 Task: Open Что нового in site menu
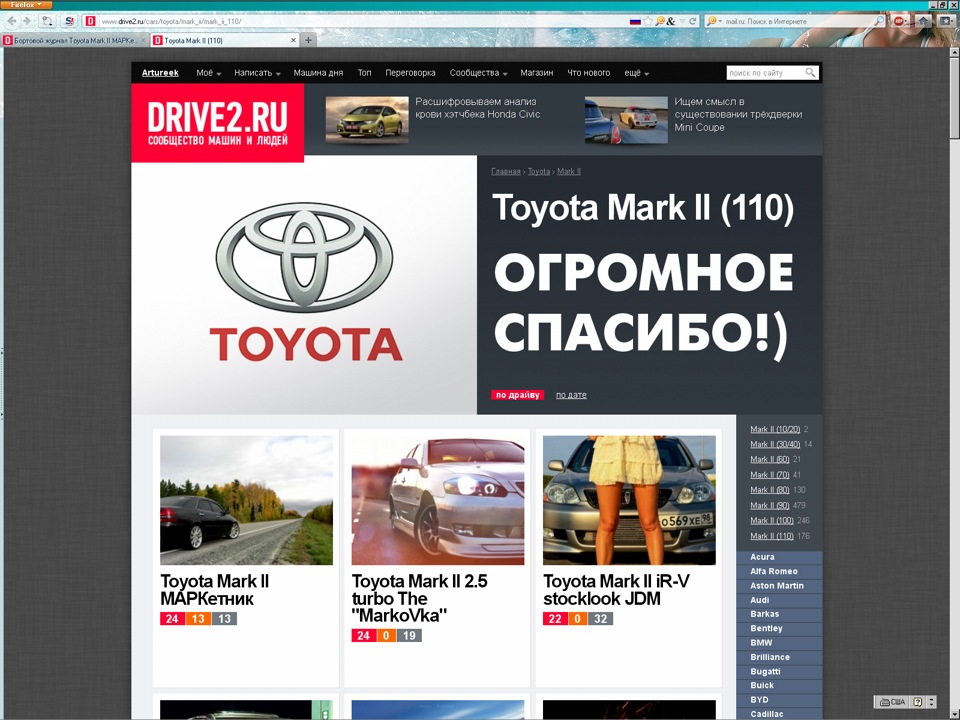tap(588, 73)
